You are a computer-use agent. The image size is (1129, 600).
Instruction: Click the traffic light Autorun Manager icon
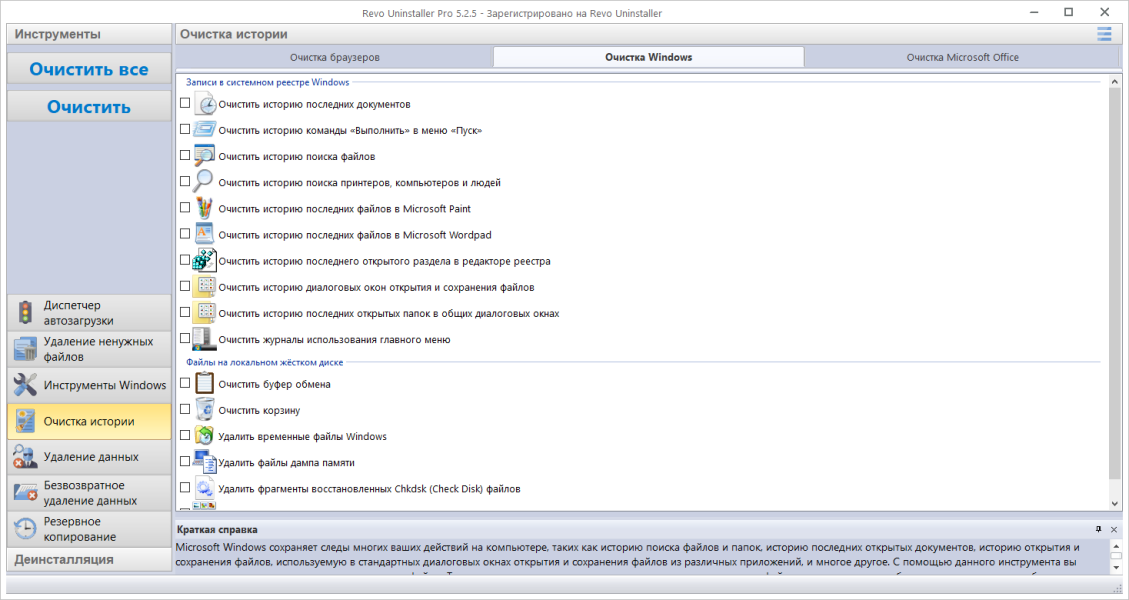point(25,313)
